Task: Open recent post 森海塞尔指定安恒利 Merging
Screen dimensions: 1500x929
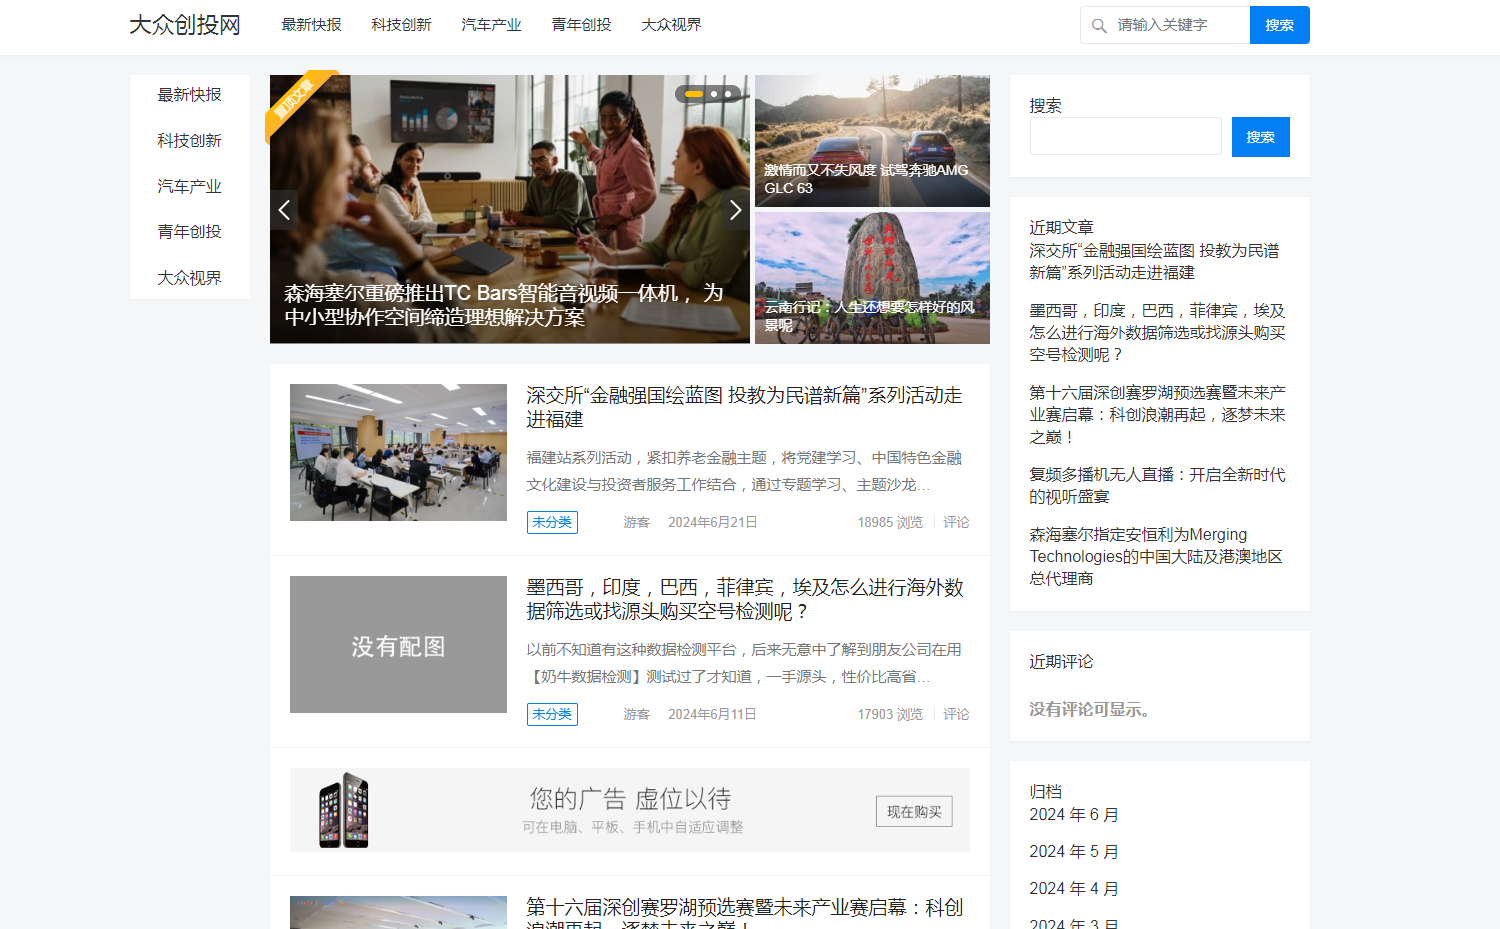Action: [1156, 557]
